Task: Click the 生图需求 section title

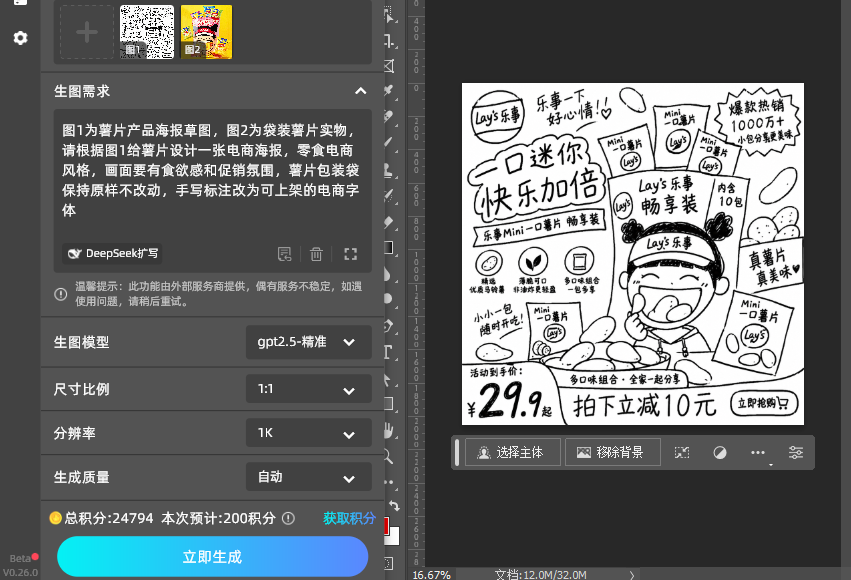Action: pos(82,91)
